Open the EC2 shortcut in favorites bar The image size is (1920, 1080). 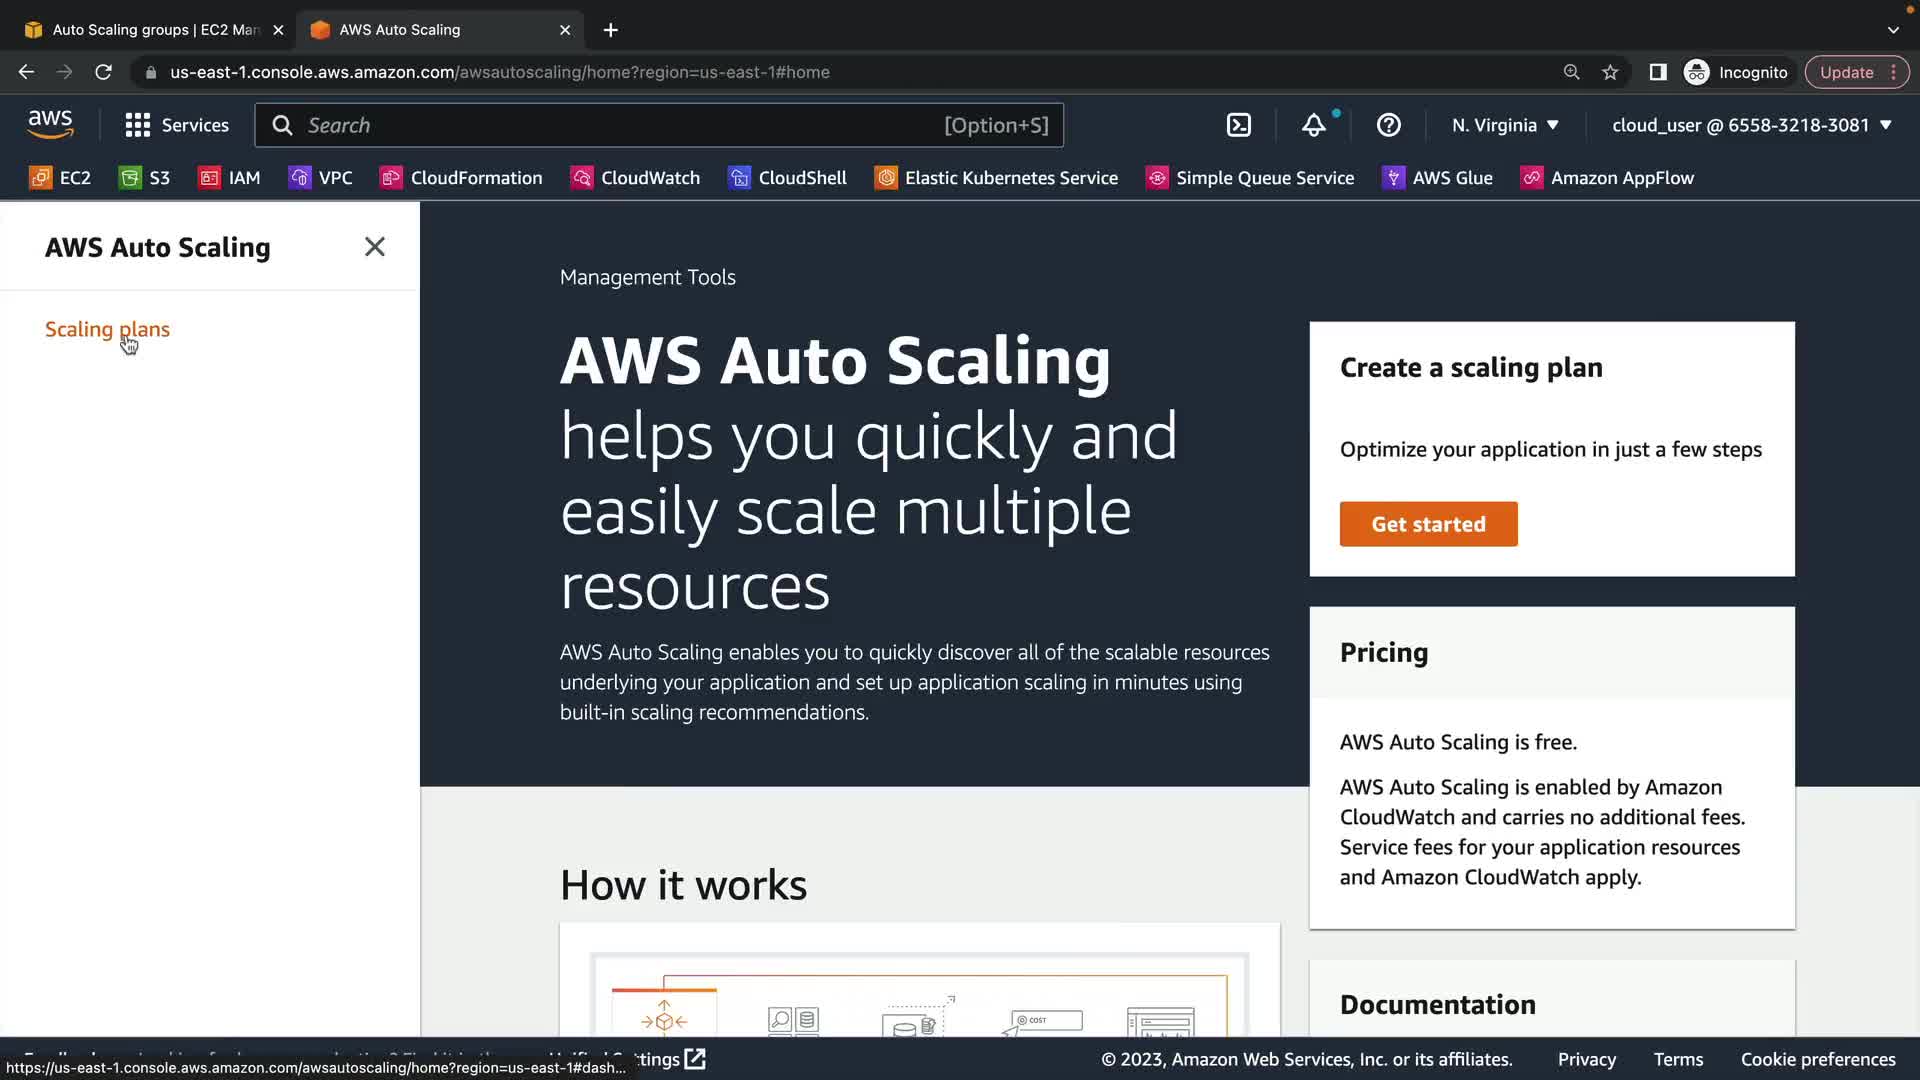60,178
